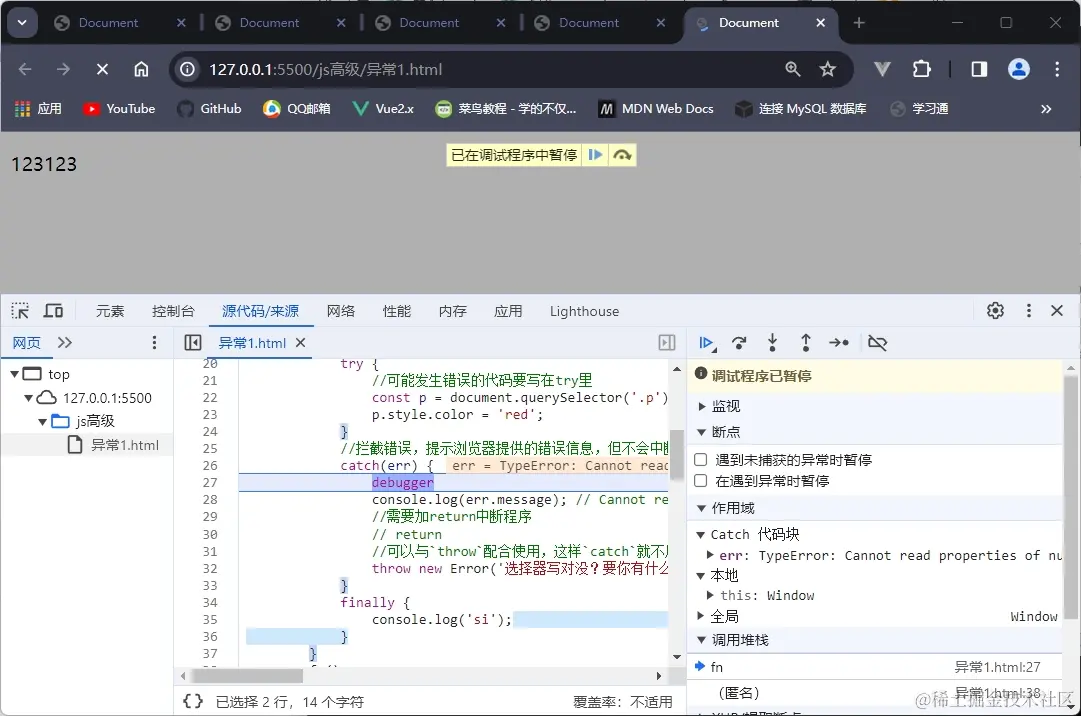Show more navigator tabs chevron

65,342
